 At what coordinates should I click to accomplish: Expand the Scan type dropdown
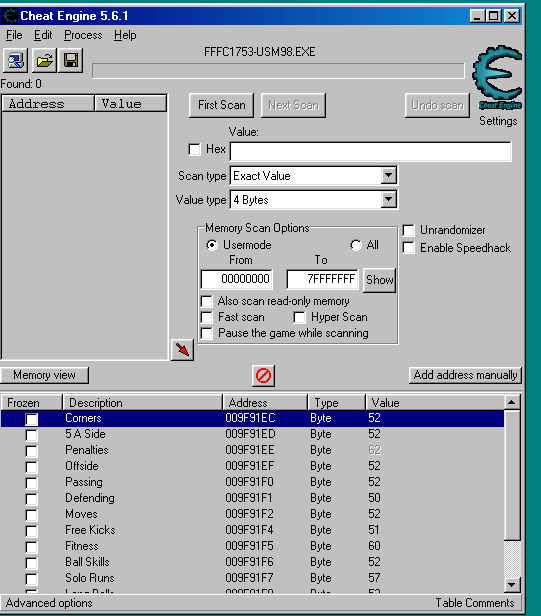(388, 176)
